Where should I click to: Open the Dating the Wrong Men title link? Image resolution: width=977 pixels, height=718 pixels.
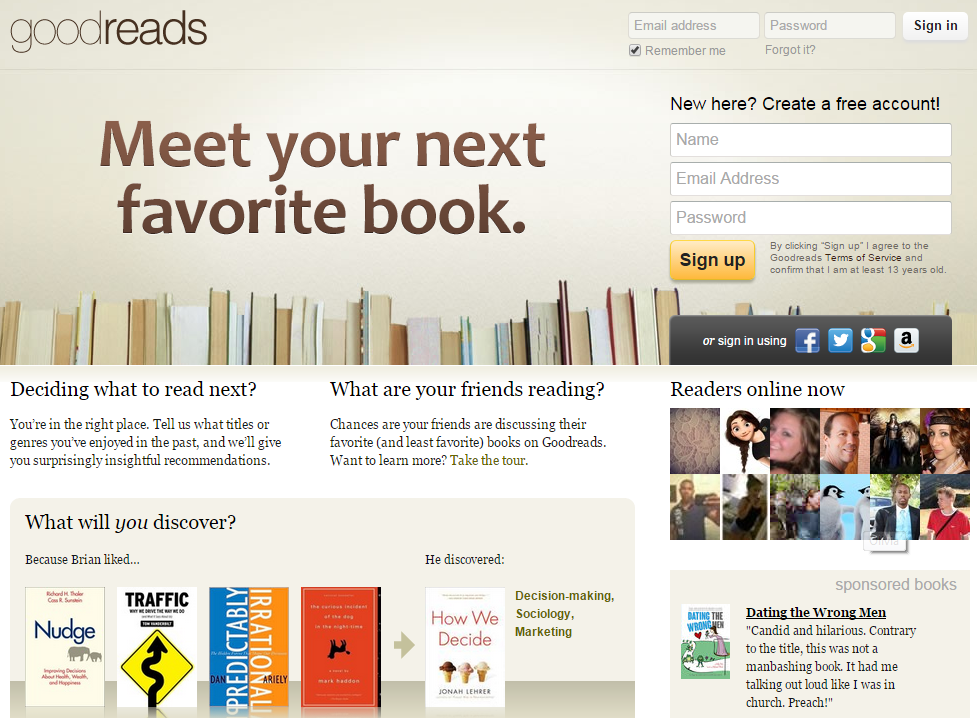(816, 613)
